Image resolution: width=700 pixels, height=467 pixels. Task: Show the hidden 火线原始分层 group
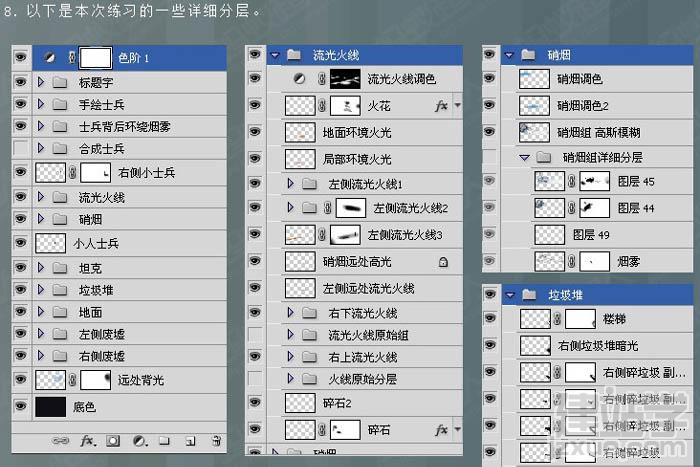pos(255,379)
